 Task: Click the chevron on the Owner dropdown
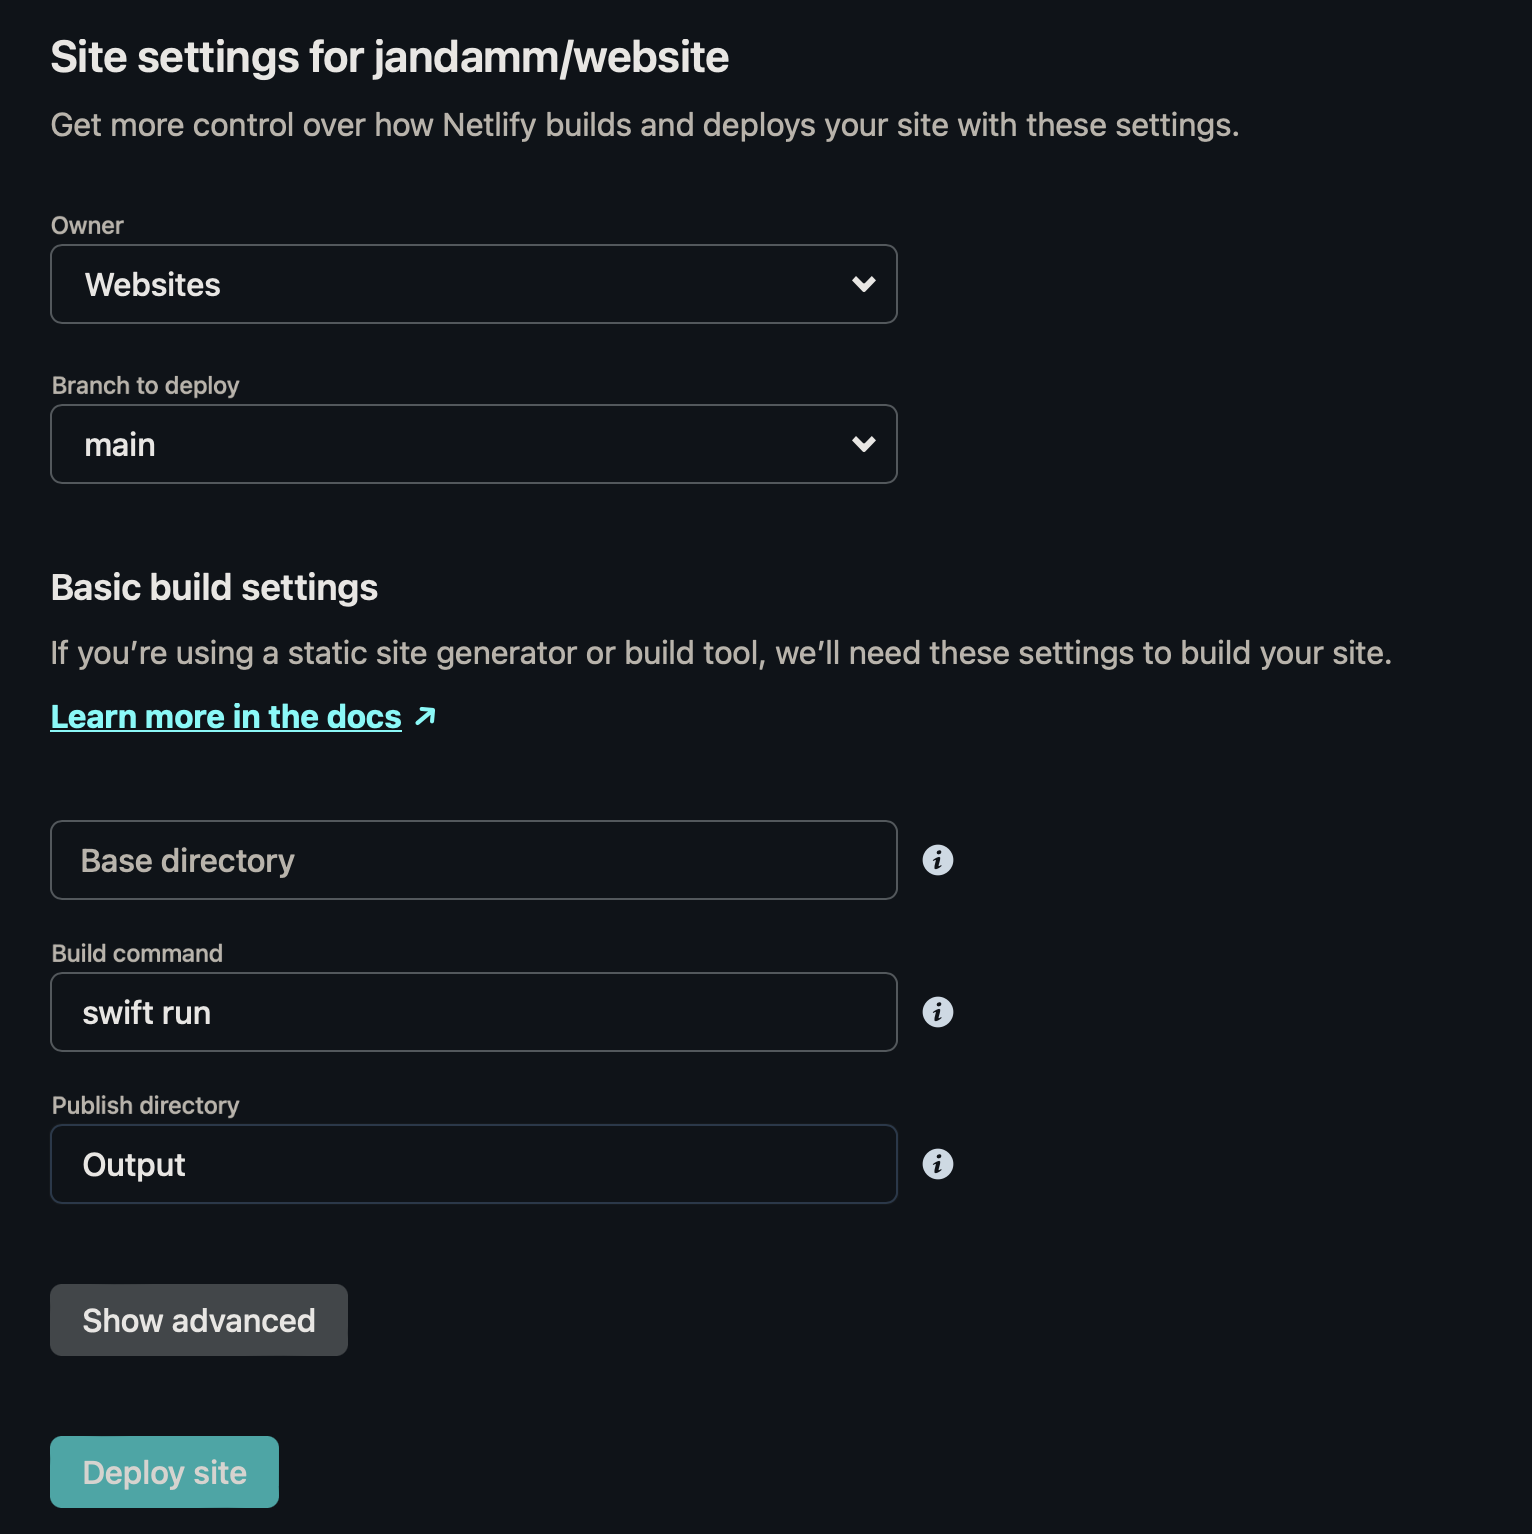point(864,284)
